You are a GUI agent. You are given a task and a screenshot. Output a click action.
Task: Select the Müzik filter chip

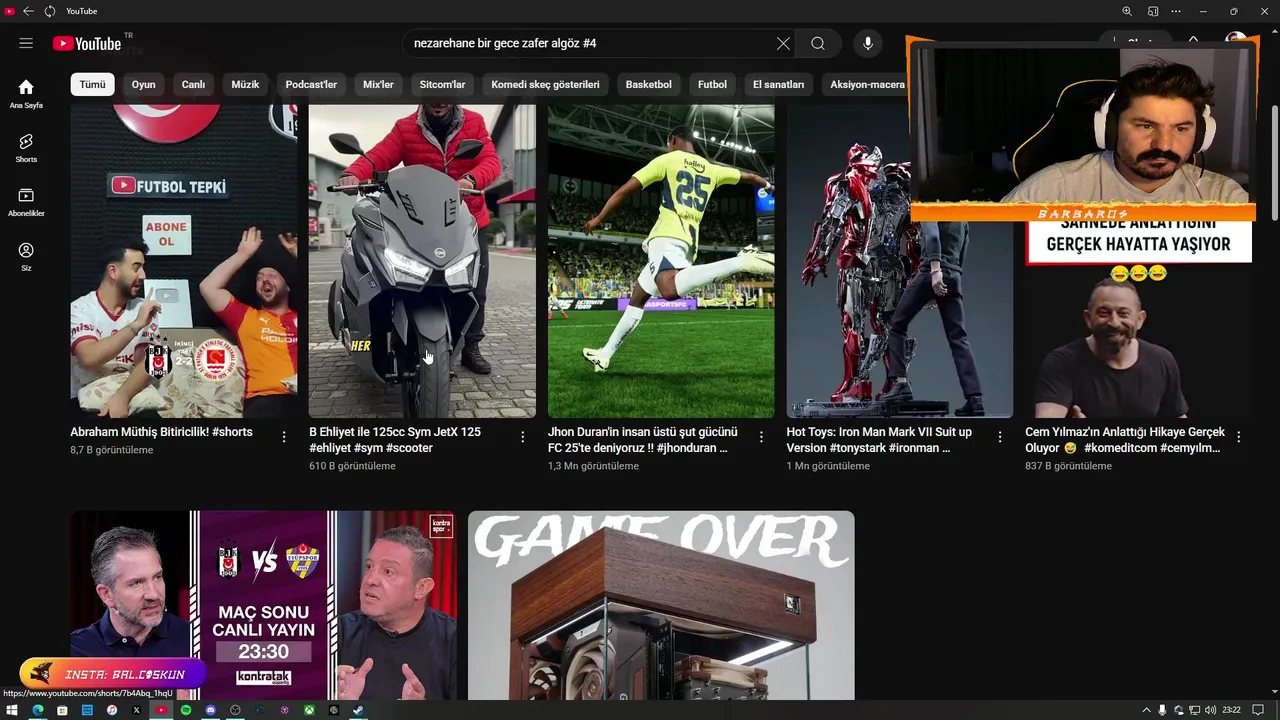pyautogui.click(x=245, y=85)
